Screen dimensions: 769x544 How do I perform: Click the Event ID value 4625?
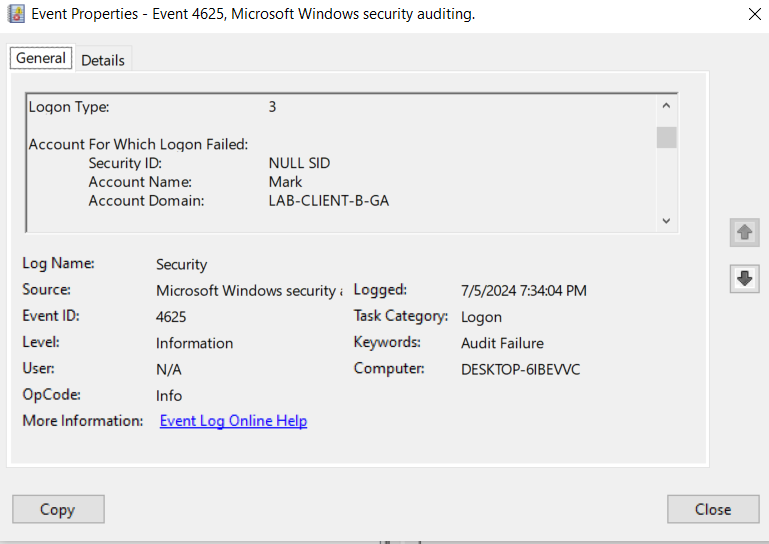(x=171, y=317)
